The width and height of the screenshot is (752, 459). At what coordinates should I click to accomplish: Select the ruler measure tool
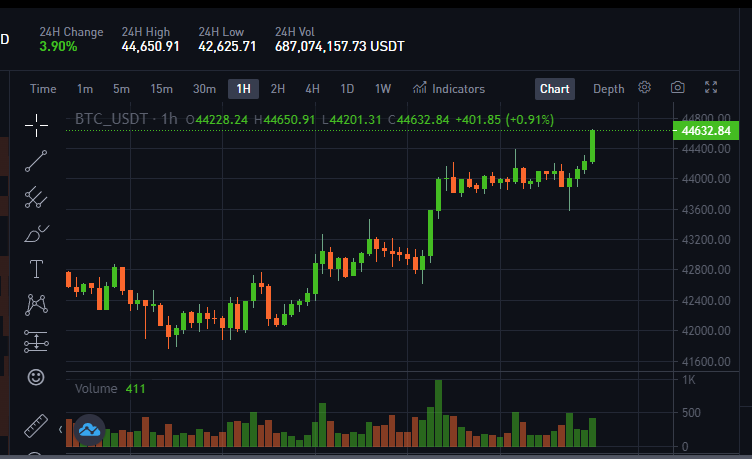click(x=36, y=425)
